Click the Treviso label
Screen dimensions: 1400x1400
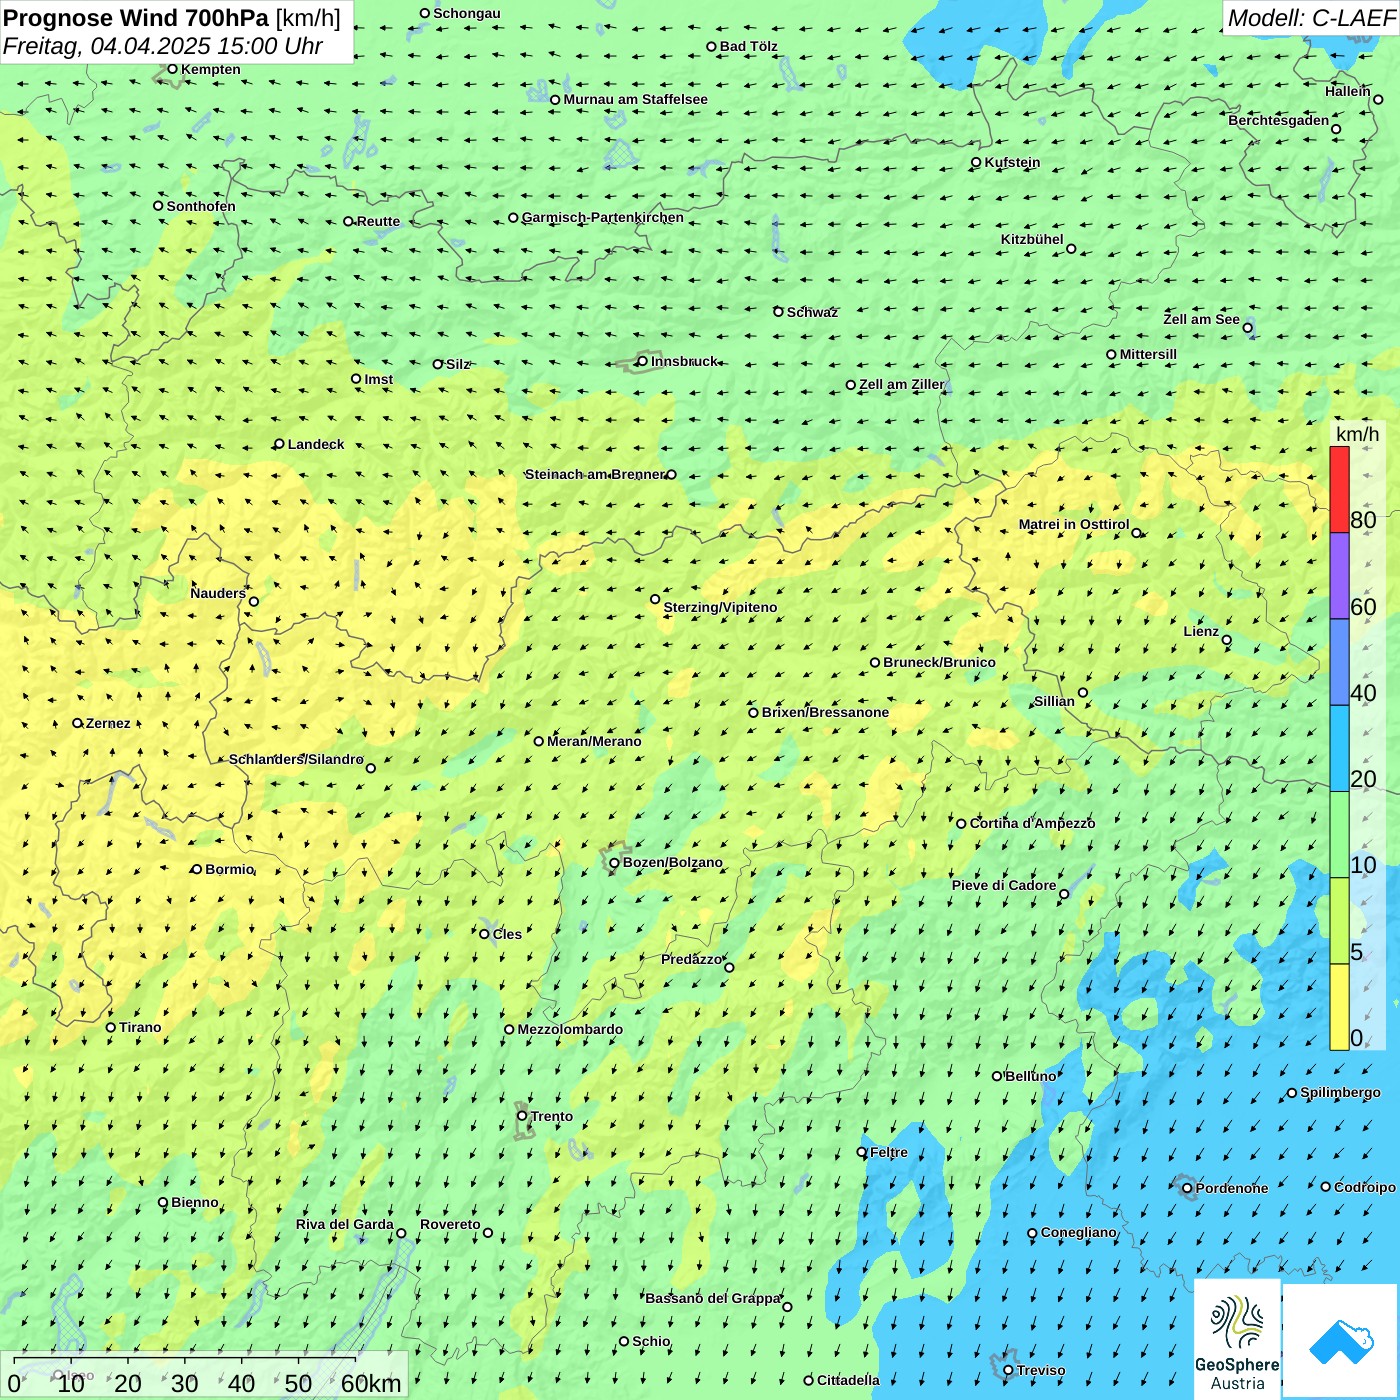coord(1041,1370)
